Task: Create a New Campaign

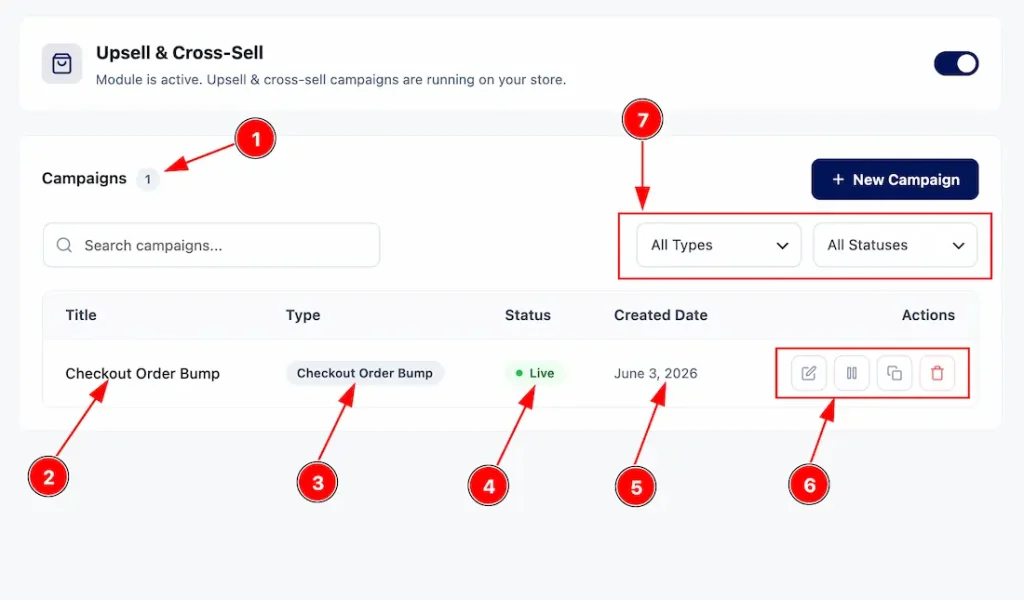Action: pos(895,179)
